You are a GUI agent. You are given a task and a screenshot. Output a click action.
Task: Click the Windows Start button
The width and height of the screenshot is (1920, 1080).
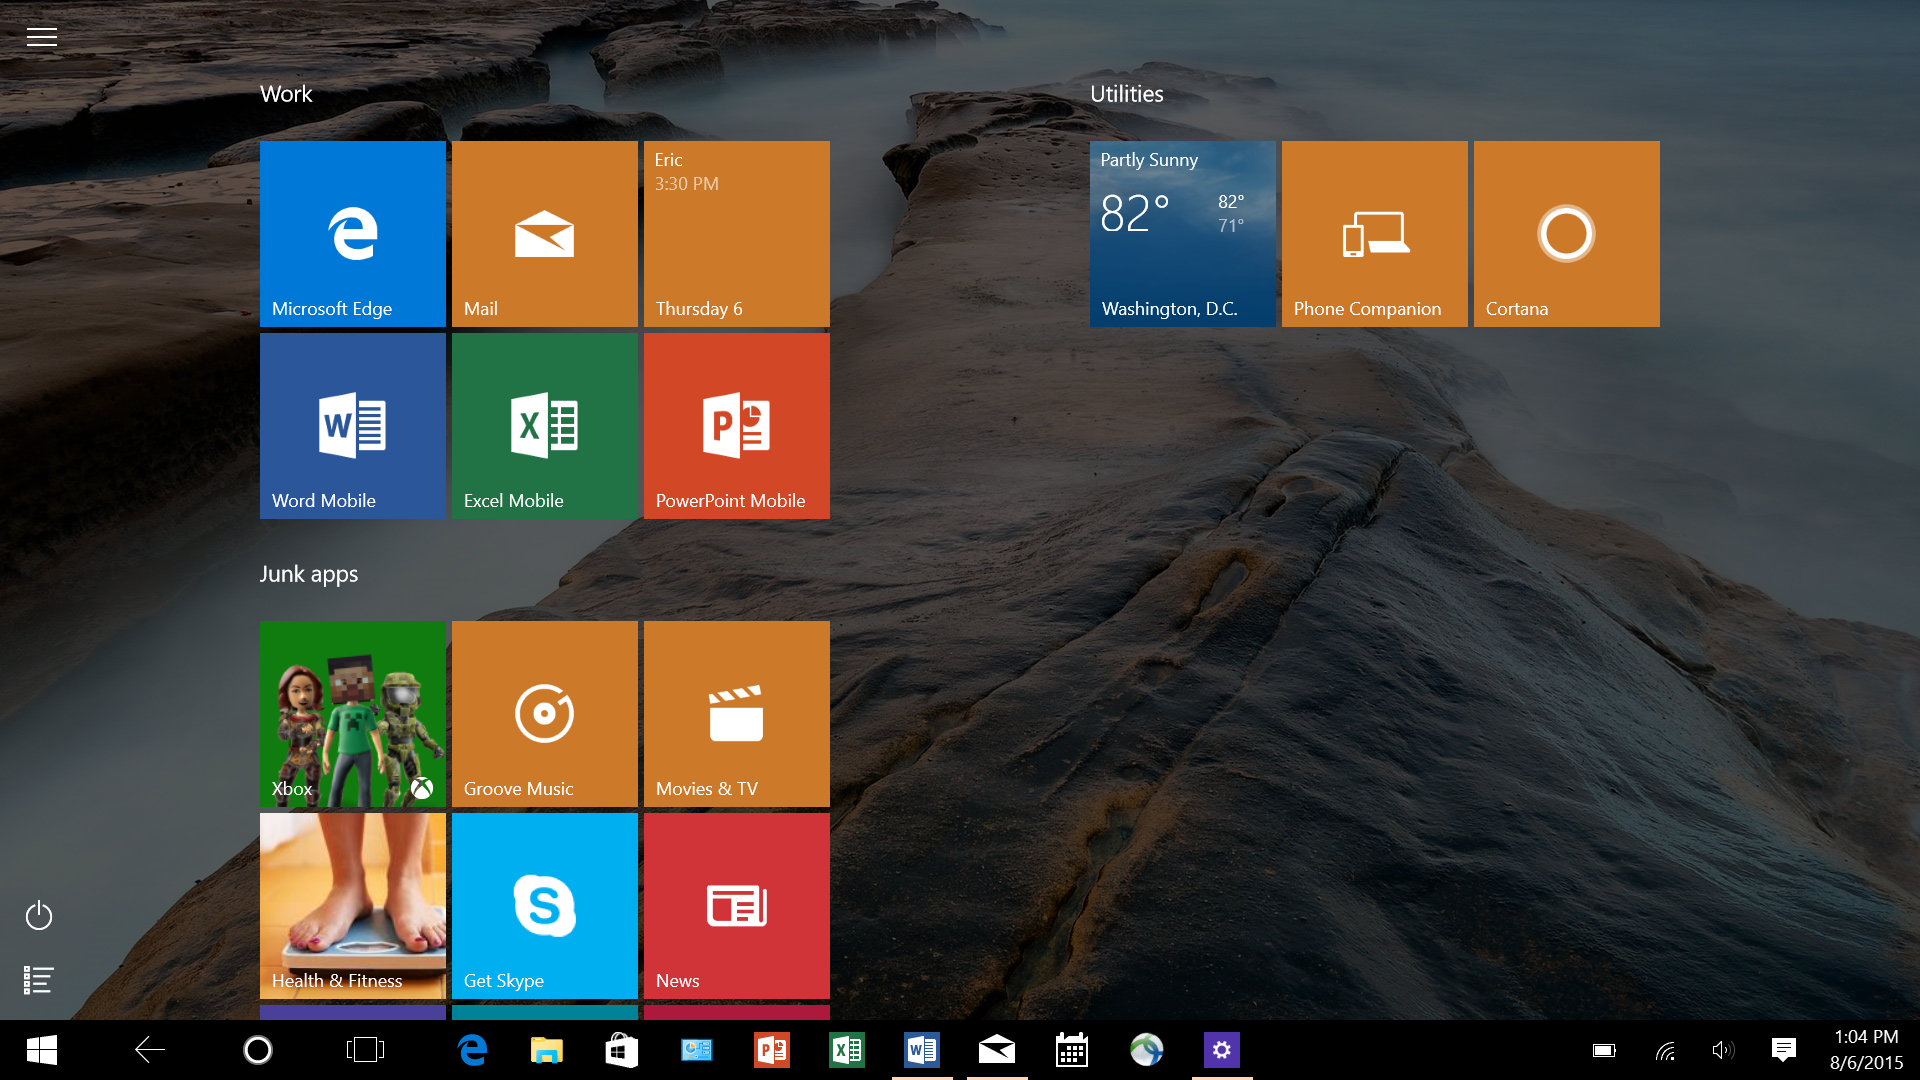click(x=42, y=1050)
